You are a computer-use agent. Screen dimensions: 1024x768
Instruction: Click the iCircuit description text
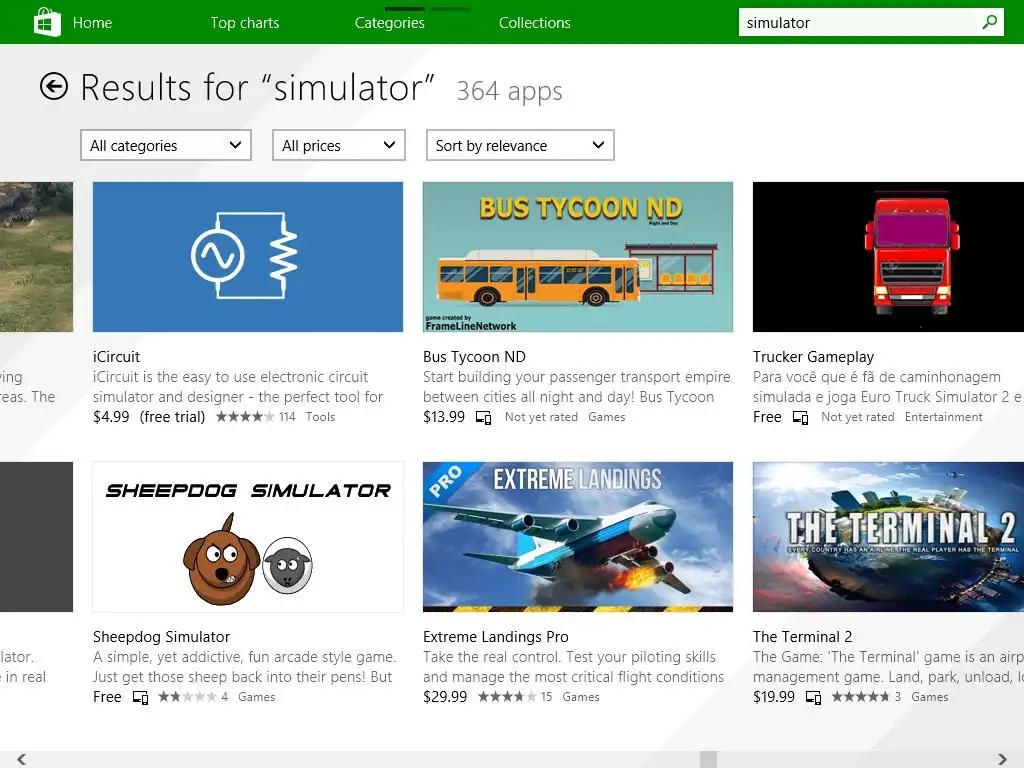238,387
